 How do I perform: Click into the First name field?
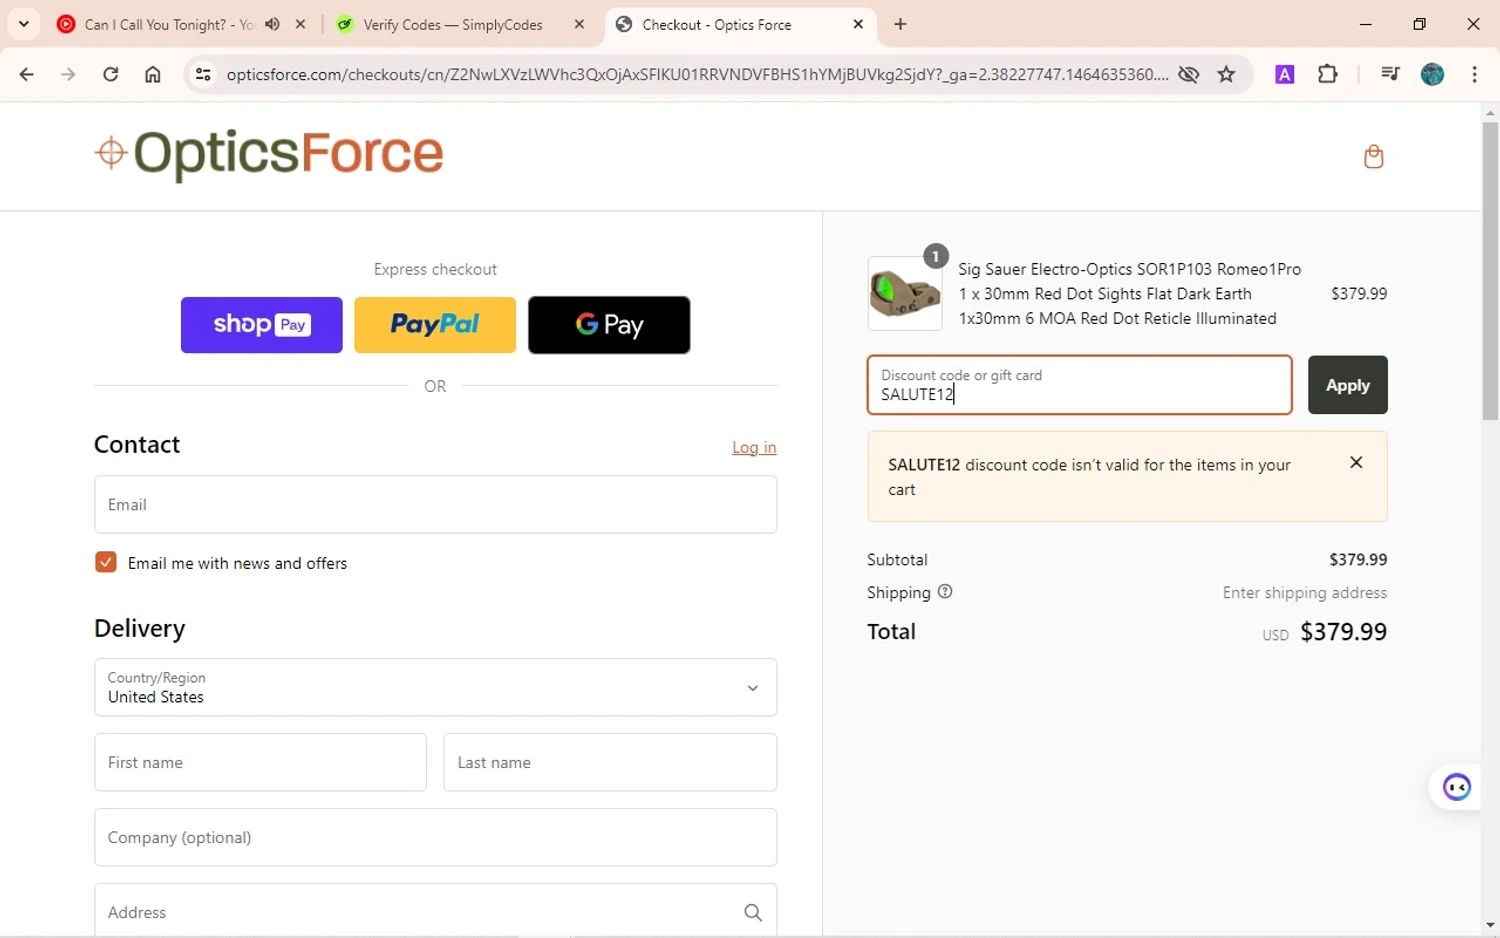coord(260,762)
